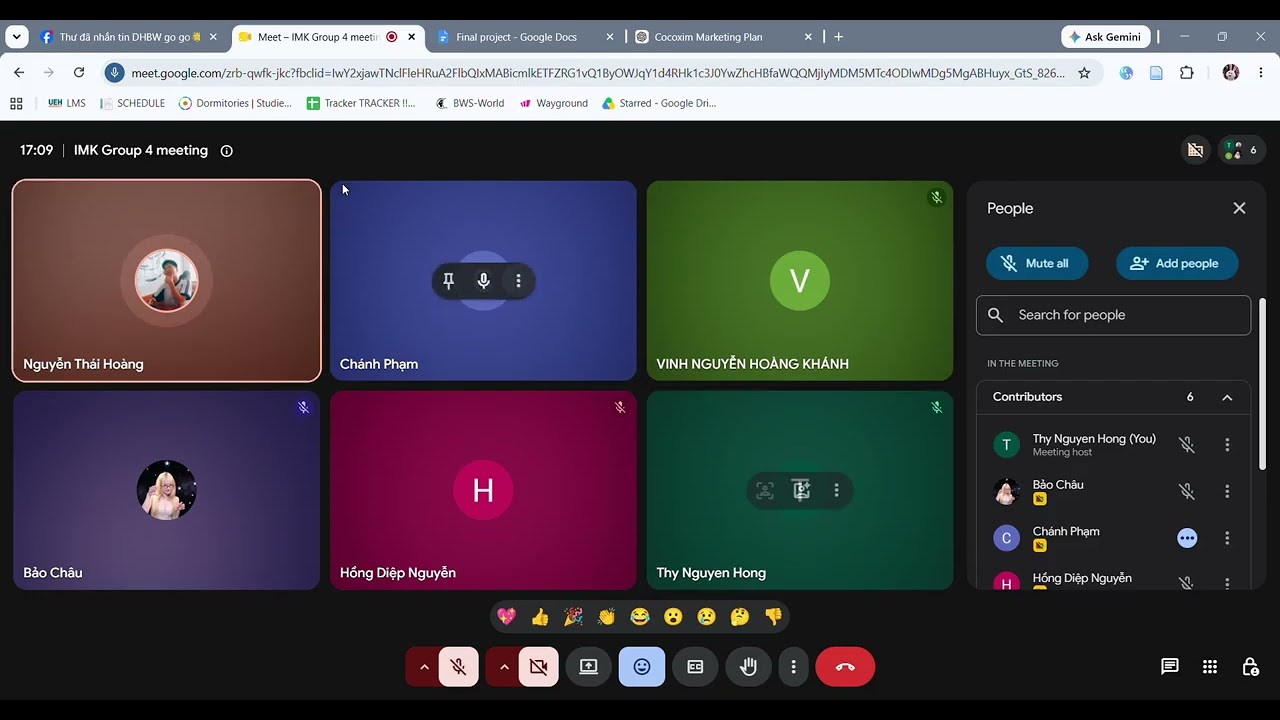The height and width of the screenshot is (720, 1280).
Task: Send the sparkling heart reaction
Action: [x=507, y=617]
